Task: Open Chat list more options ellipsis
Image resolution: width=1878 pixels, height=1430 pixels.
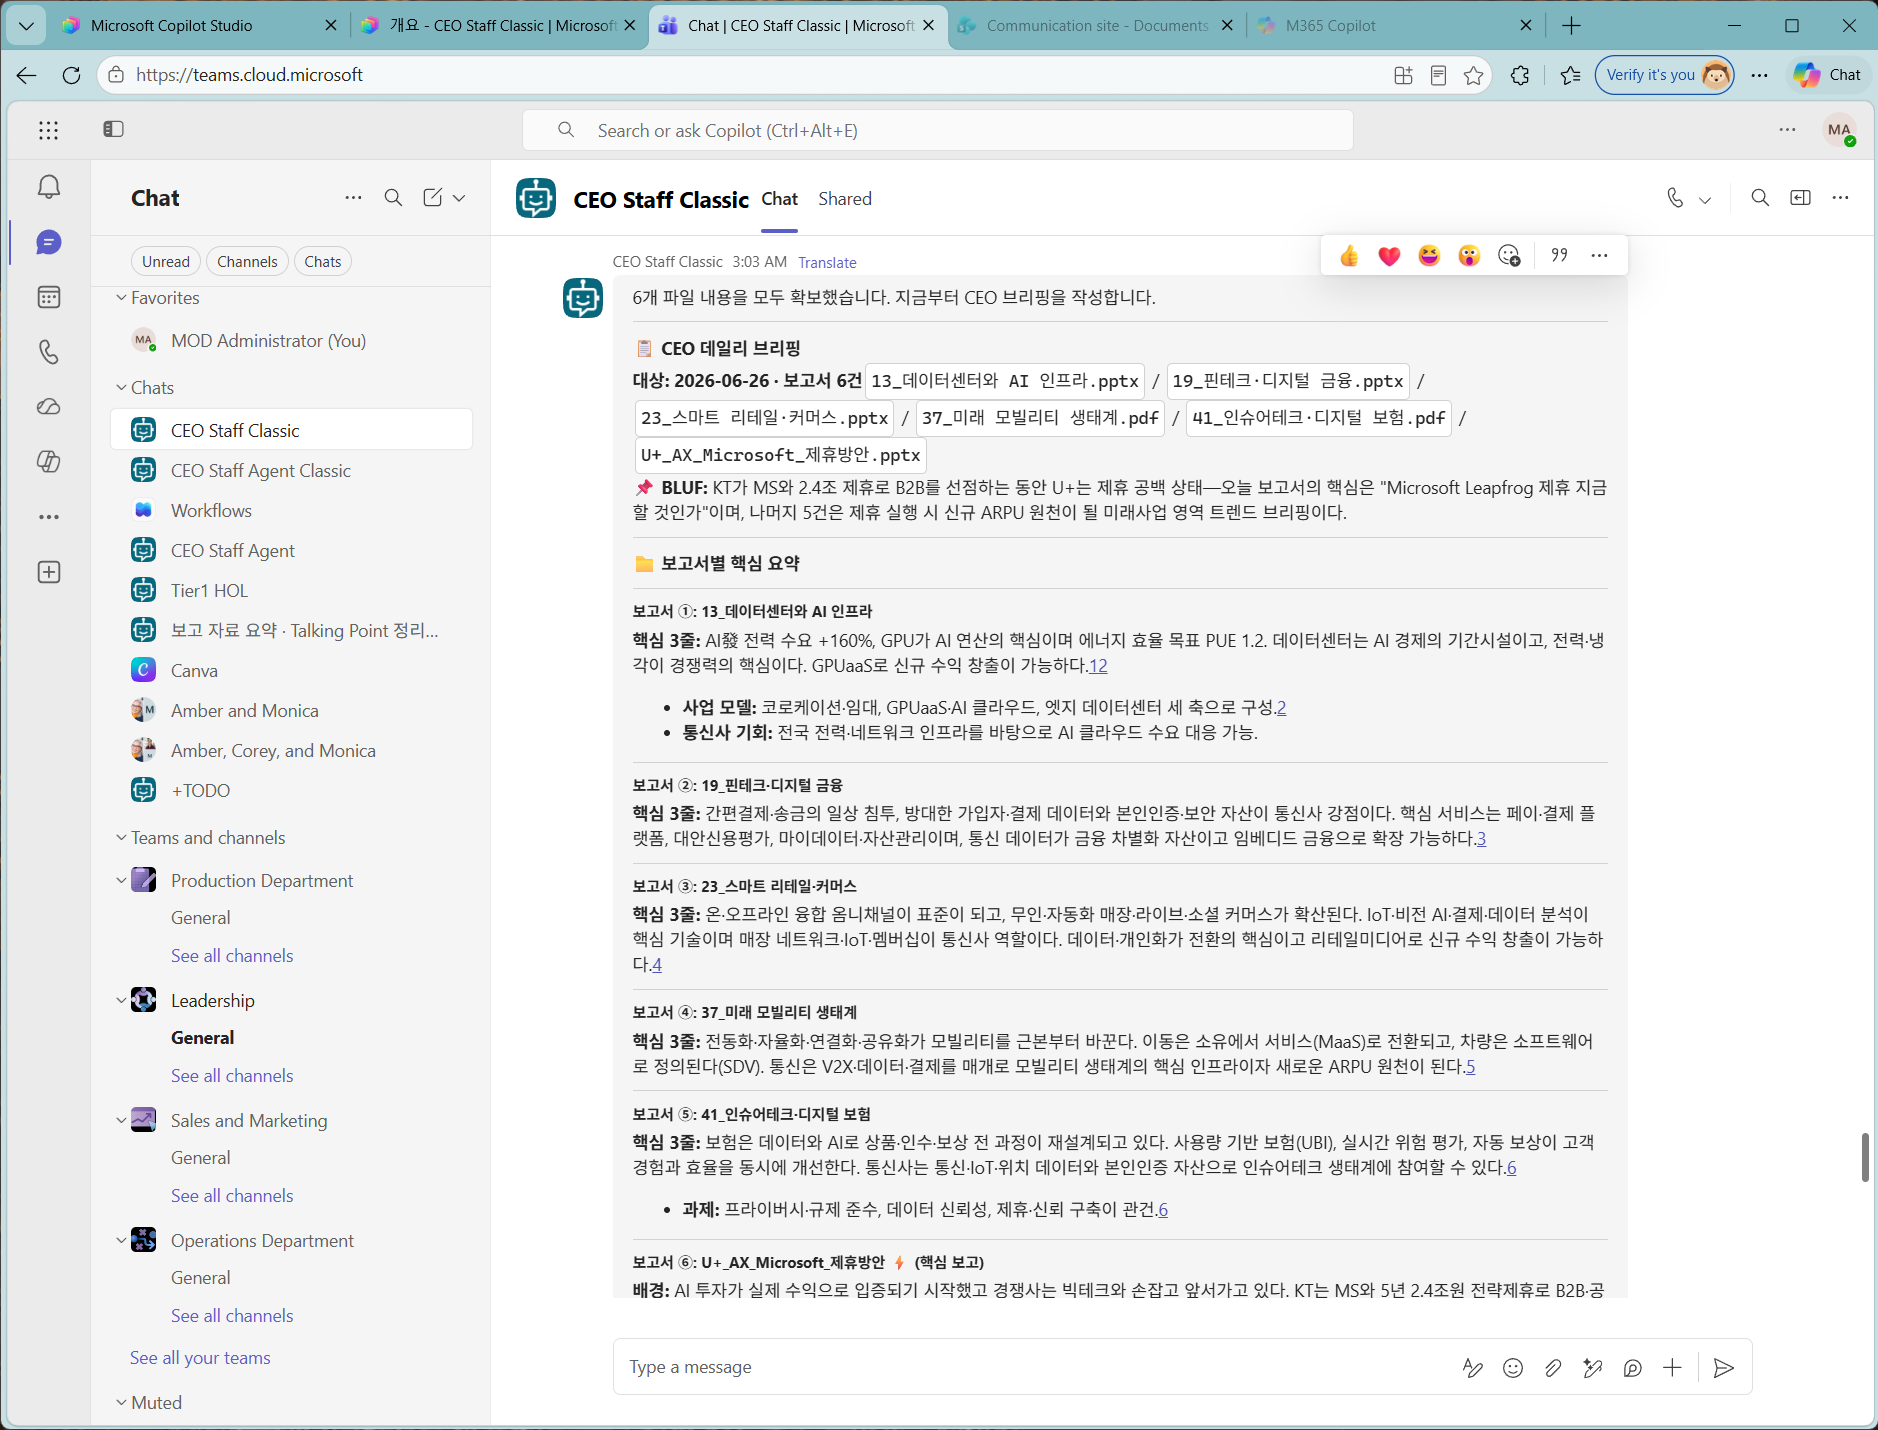Action: click(x=353, y=198)
